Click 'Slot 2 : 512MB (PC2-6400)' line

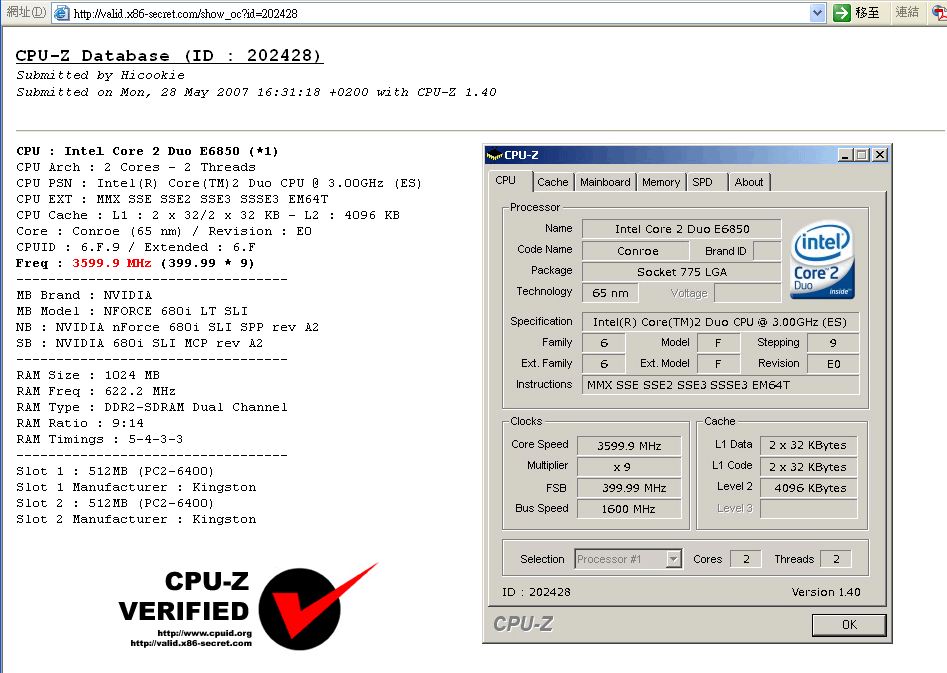pos(115,503)
